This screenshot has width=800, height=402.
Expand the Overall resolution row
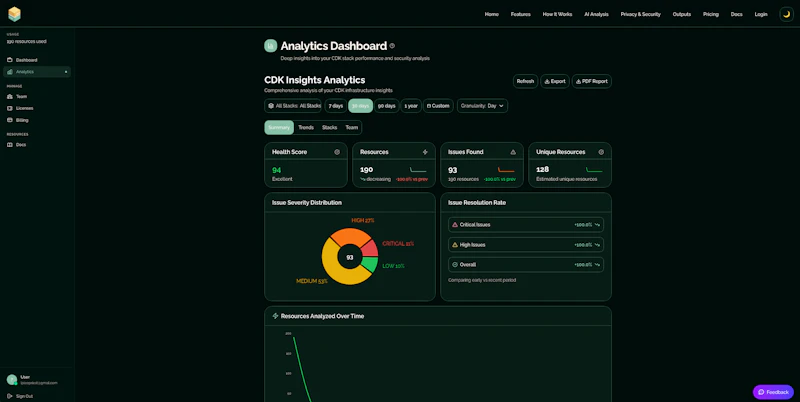[526, 265]
